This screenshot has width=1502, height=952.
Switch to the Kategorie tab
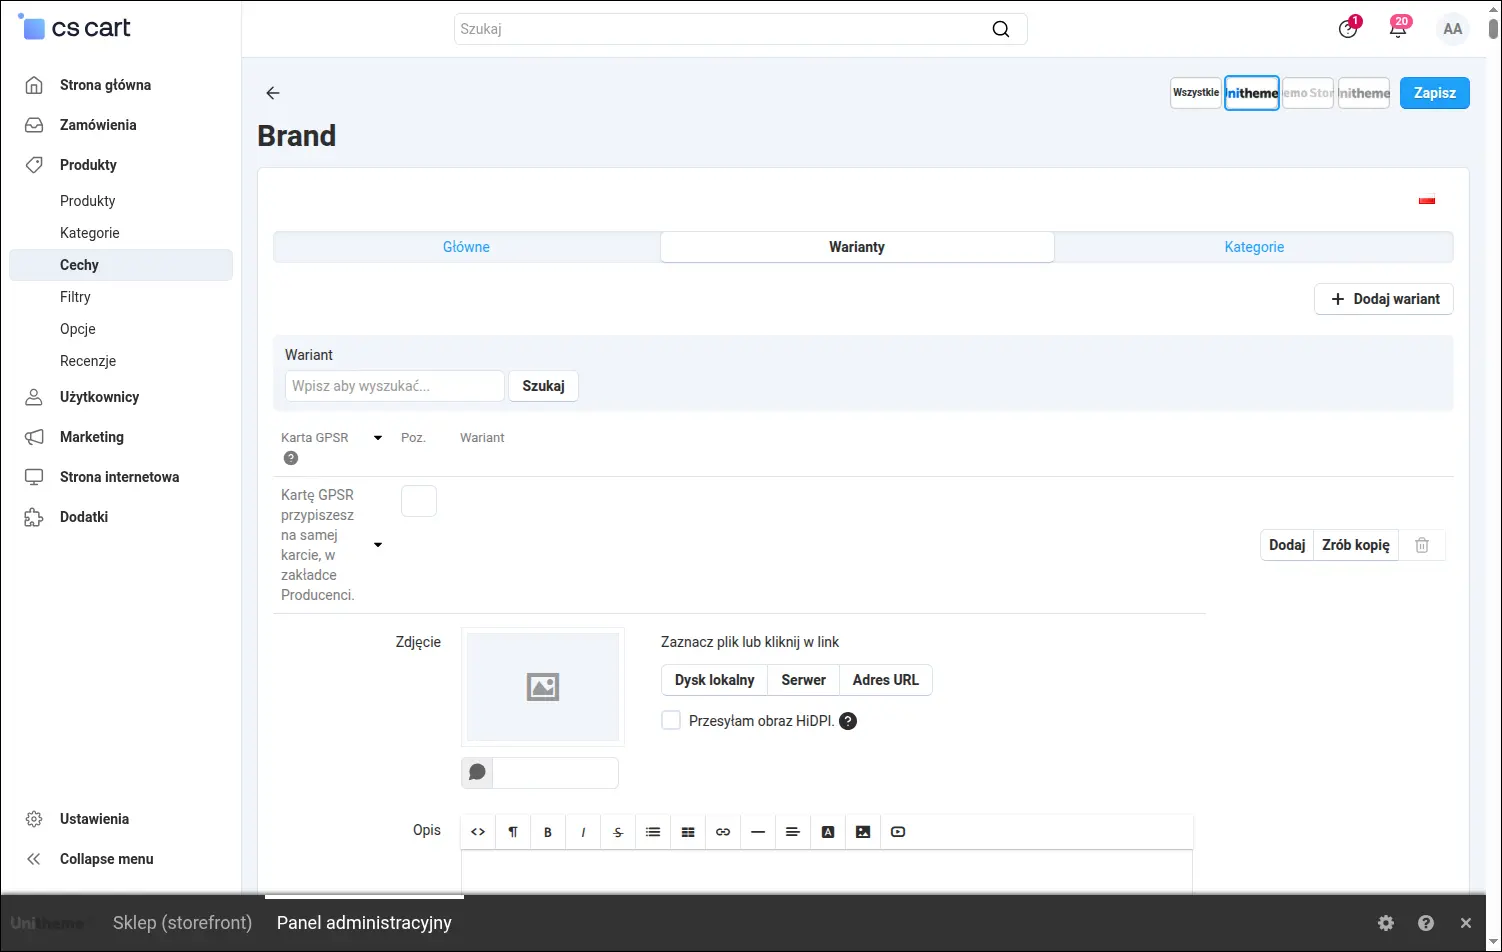[x=1254, y=247]
